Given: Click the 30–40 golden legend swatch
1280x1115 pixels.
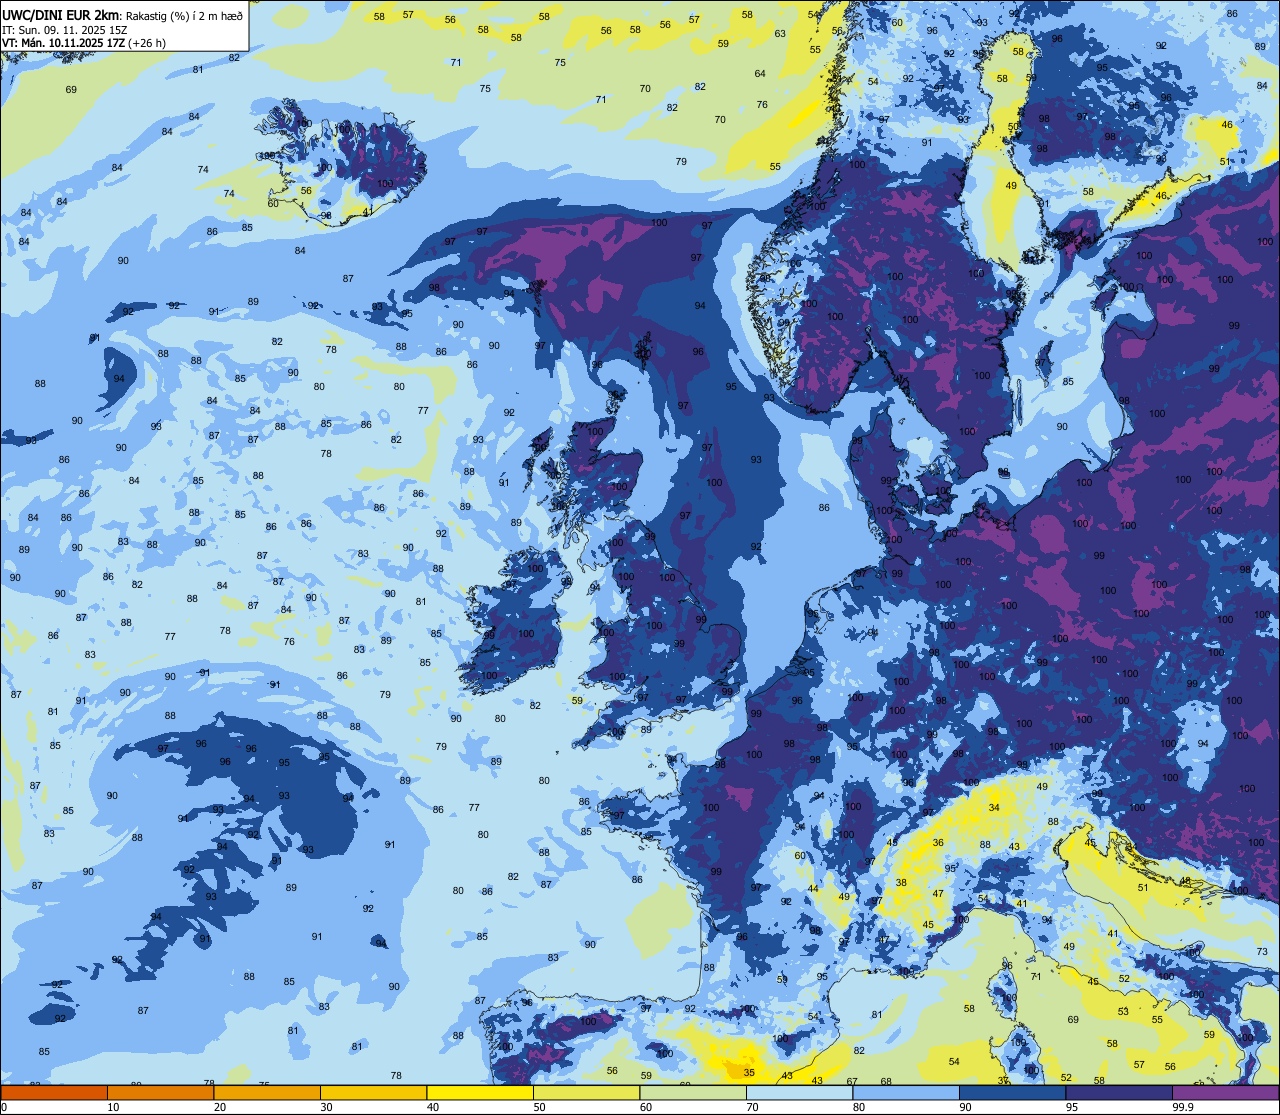Looking at the screenshot, I should [x=373, y=1092].
